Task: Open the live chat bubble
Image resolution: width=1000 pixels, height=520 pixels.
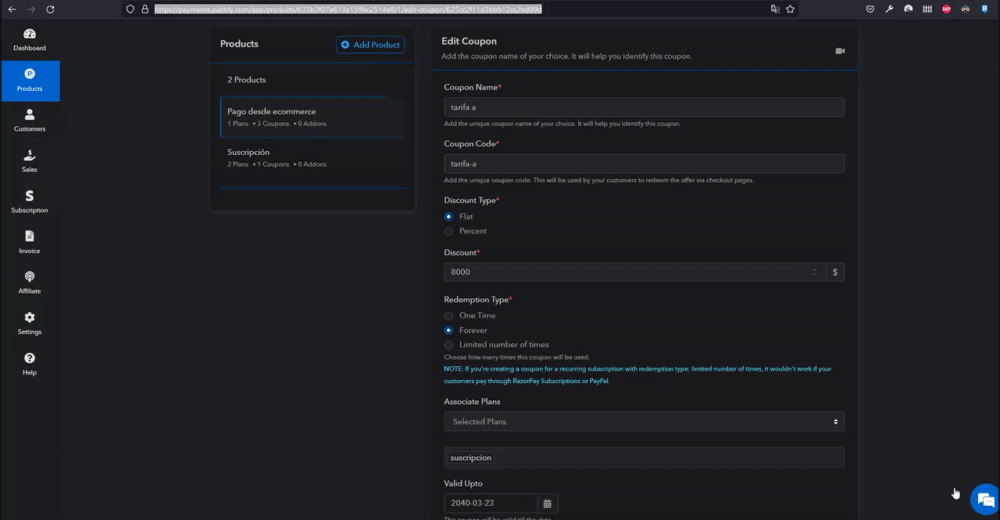Action: point(985,500)
